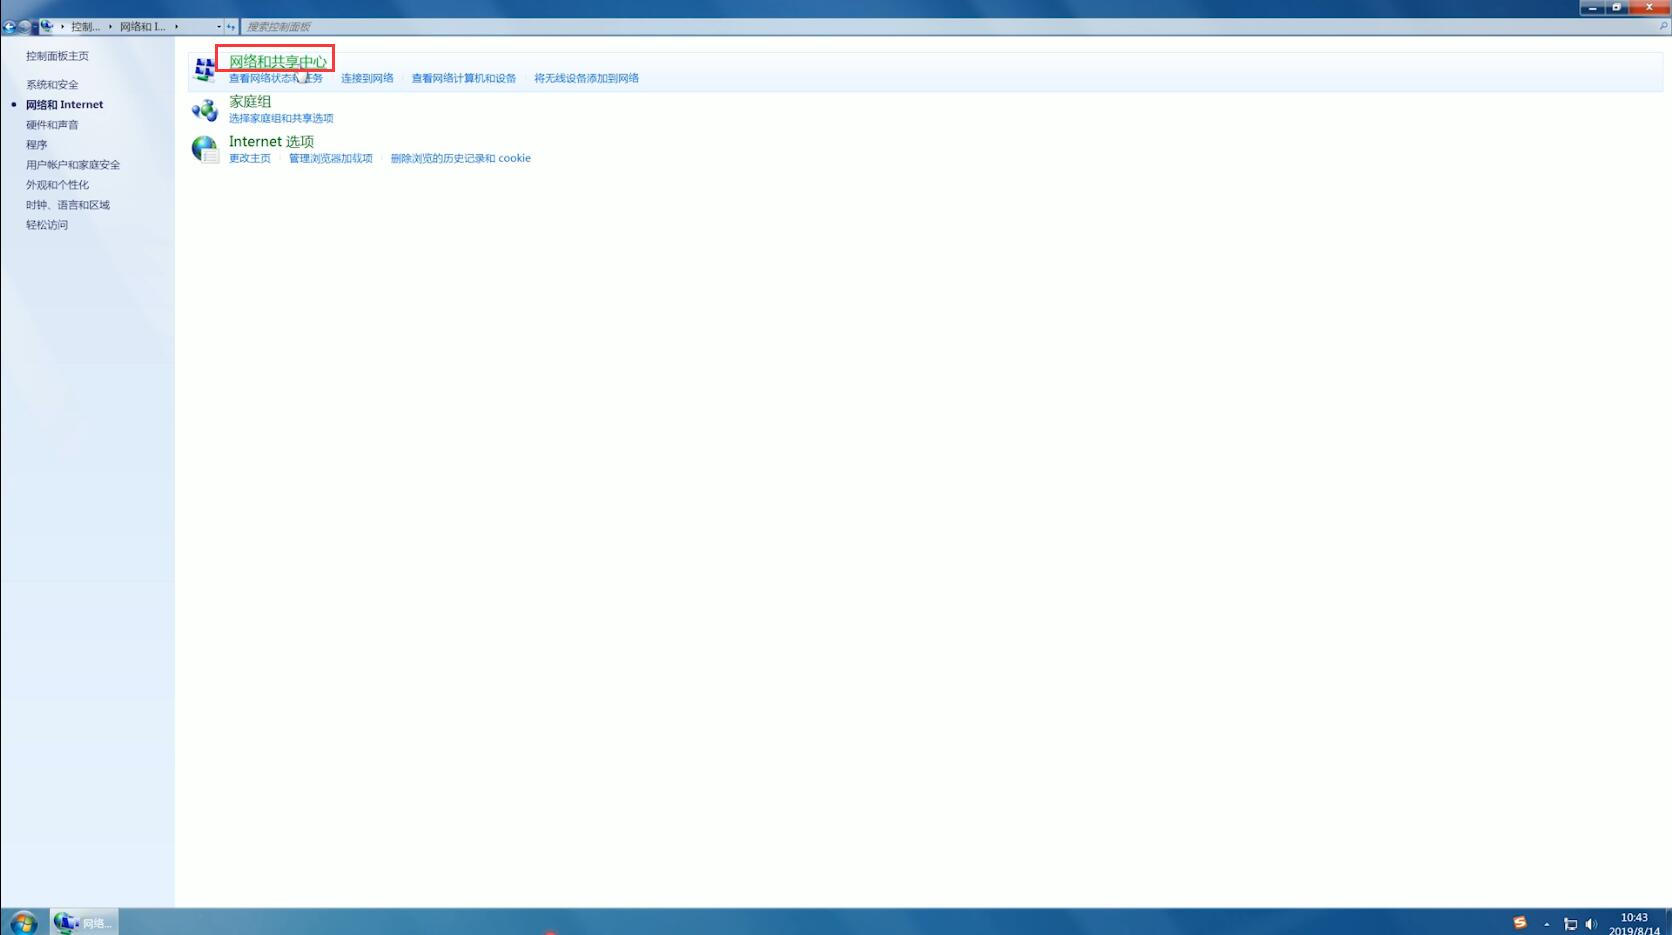1672x935 pixels.
Task: Click the Network and Sharing Center icon
Action: [x=205, y=69]
